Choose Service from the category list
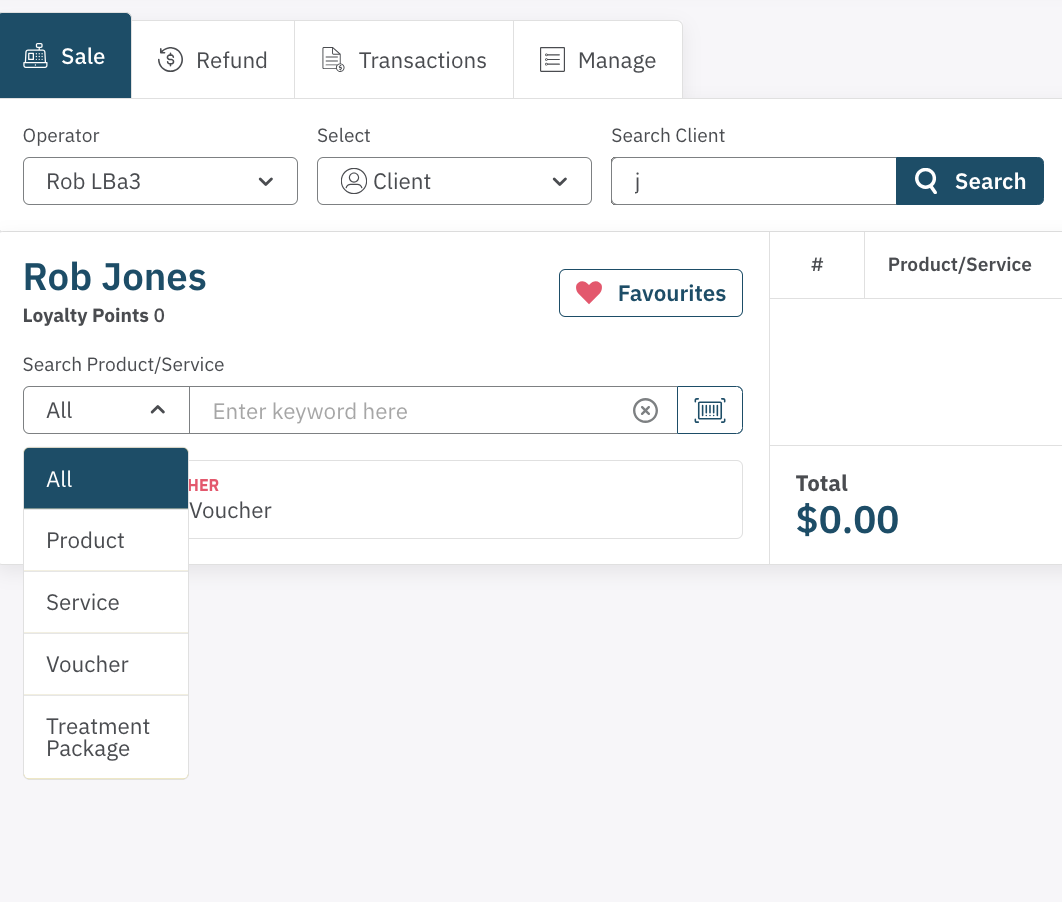Image resolution: width=1062 pixels, height=902 pixels. (x=83, y=603)
